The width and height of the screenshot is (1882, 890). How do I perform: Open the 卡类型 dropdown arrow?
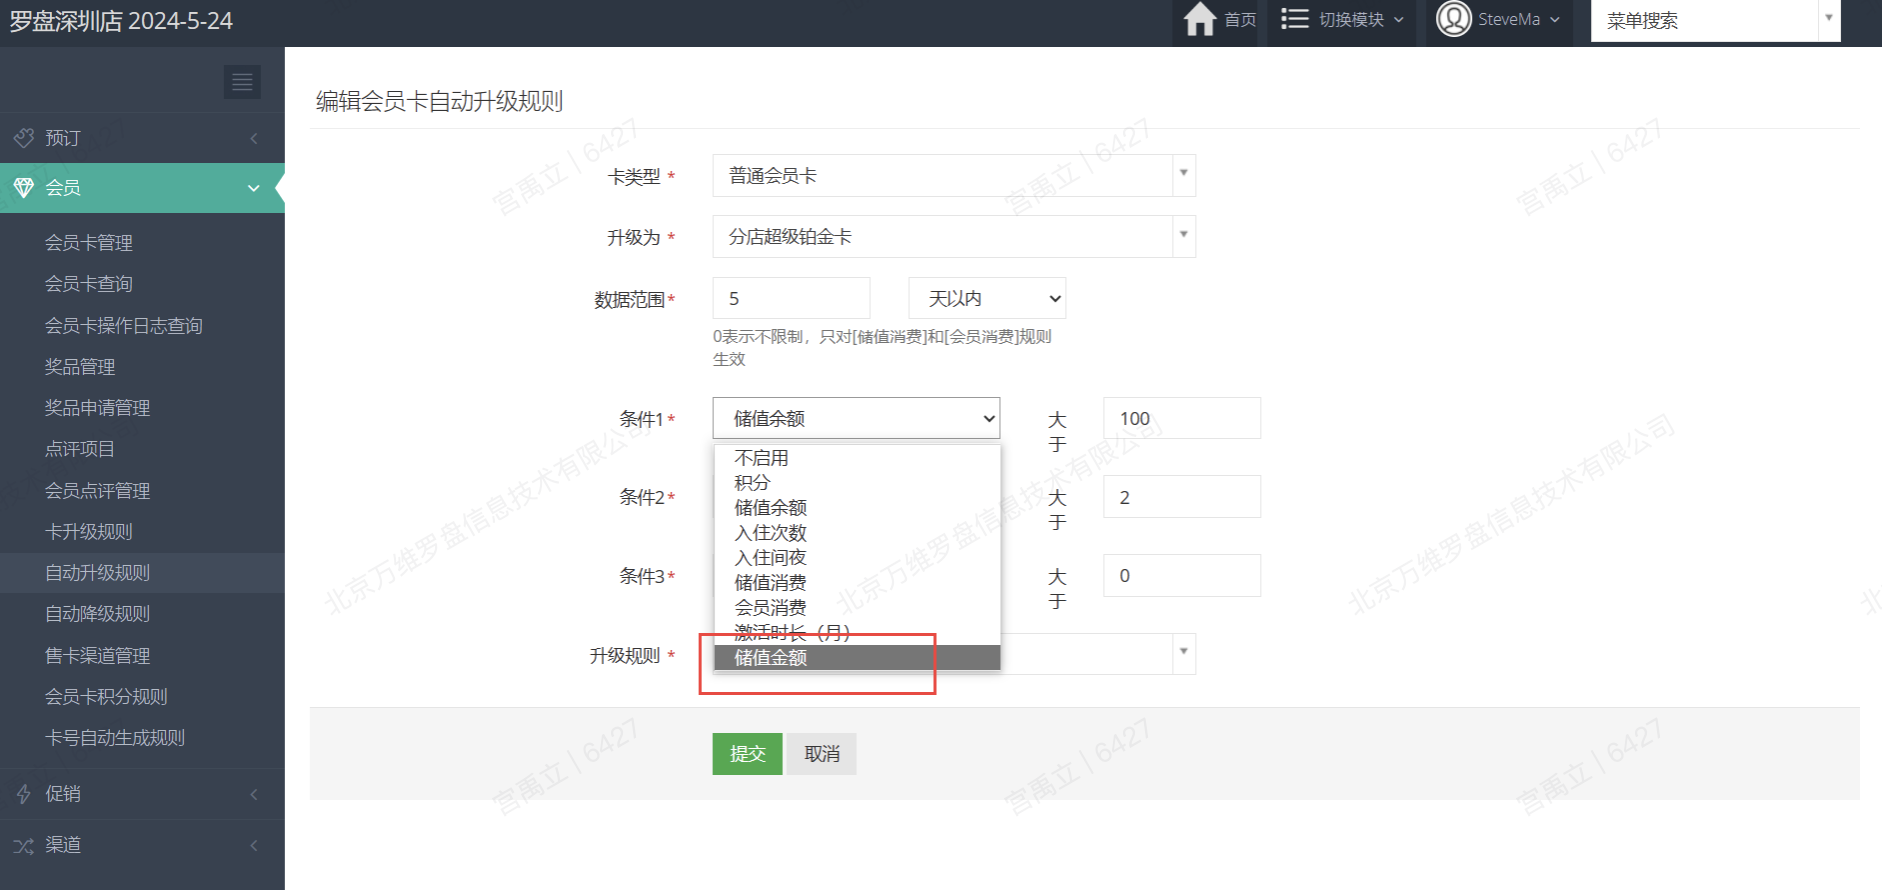[1183, 174]
